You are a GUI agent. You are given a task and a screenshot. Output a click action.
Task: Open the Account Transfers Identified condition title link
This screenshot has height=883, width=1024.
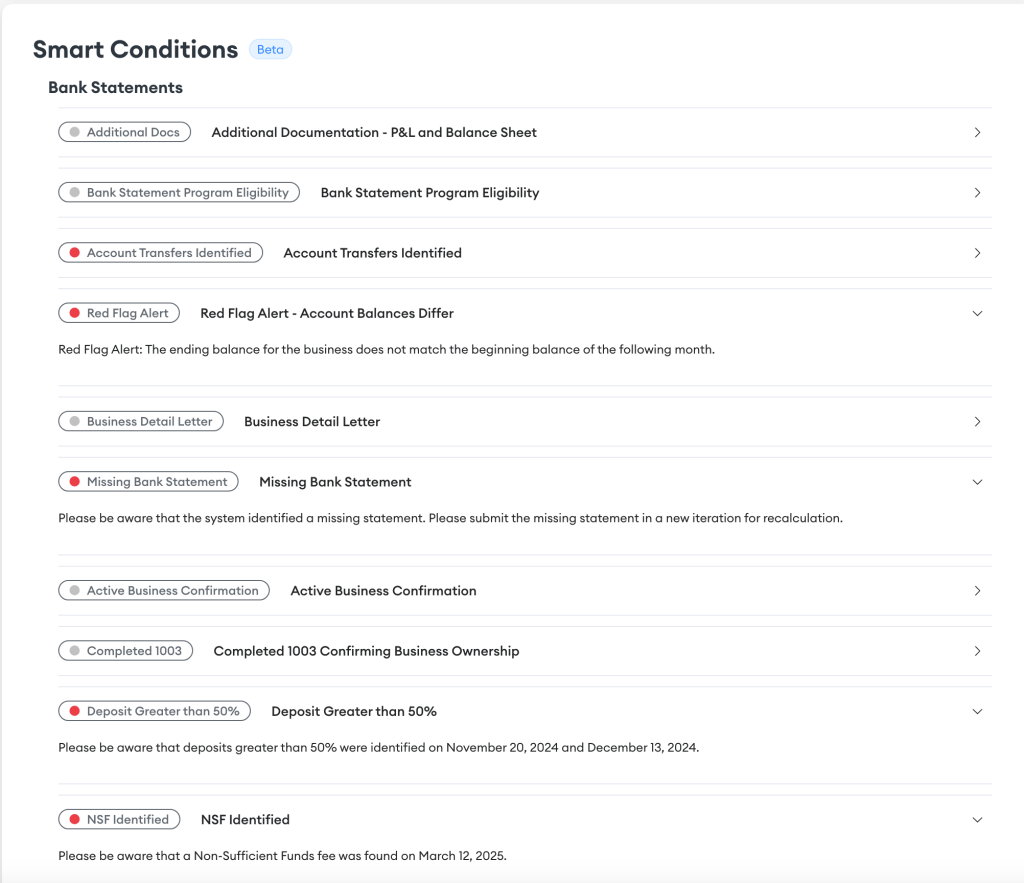pyautogui.click(x=372, y=252)
